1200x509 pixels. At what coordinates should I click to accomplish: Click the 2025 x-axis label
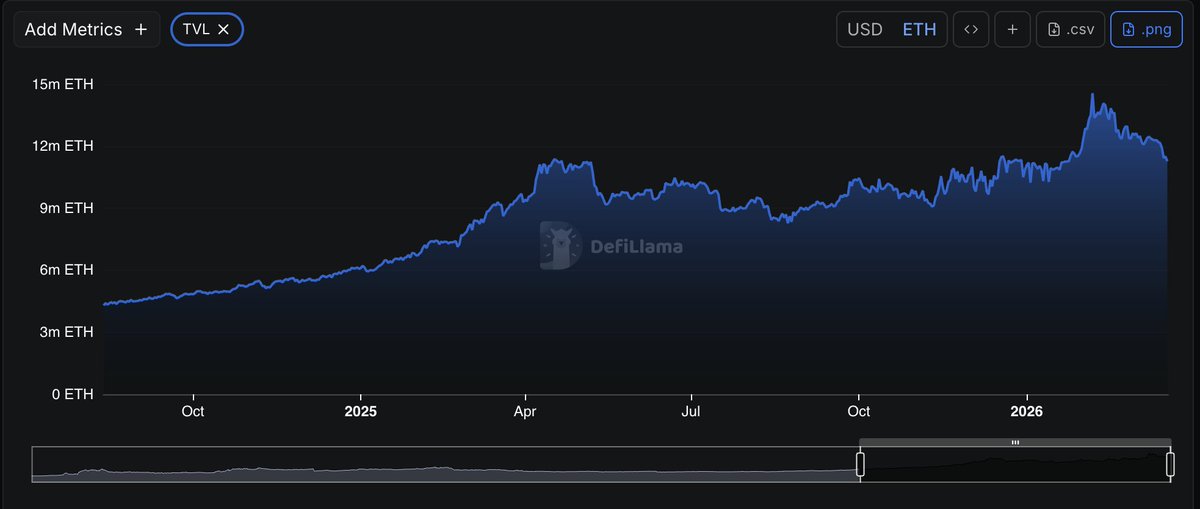(361, 411)
